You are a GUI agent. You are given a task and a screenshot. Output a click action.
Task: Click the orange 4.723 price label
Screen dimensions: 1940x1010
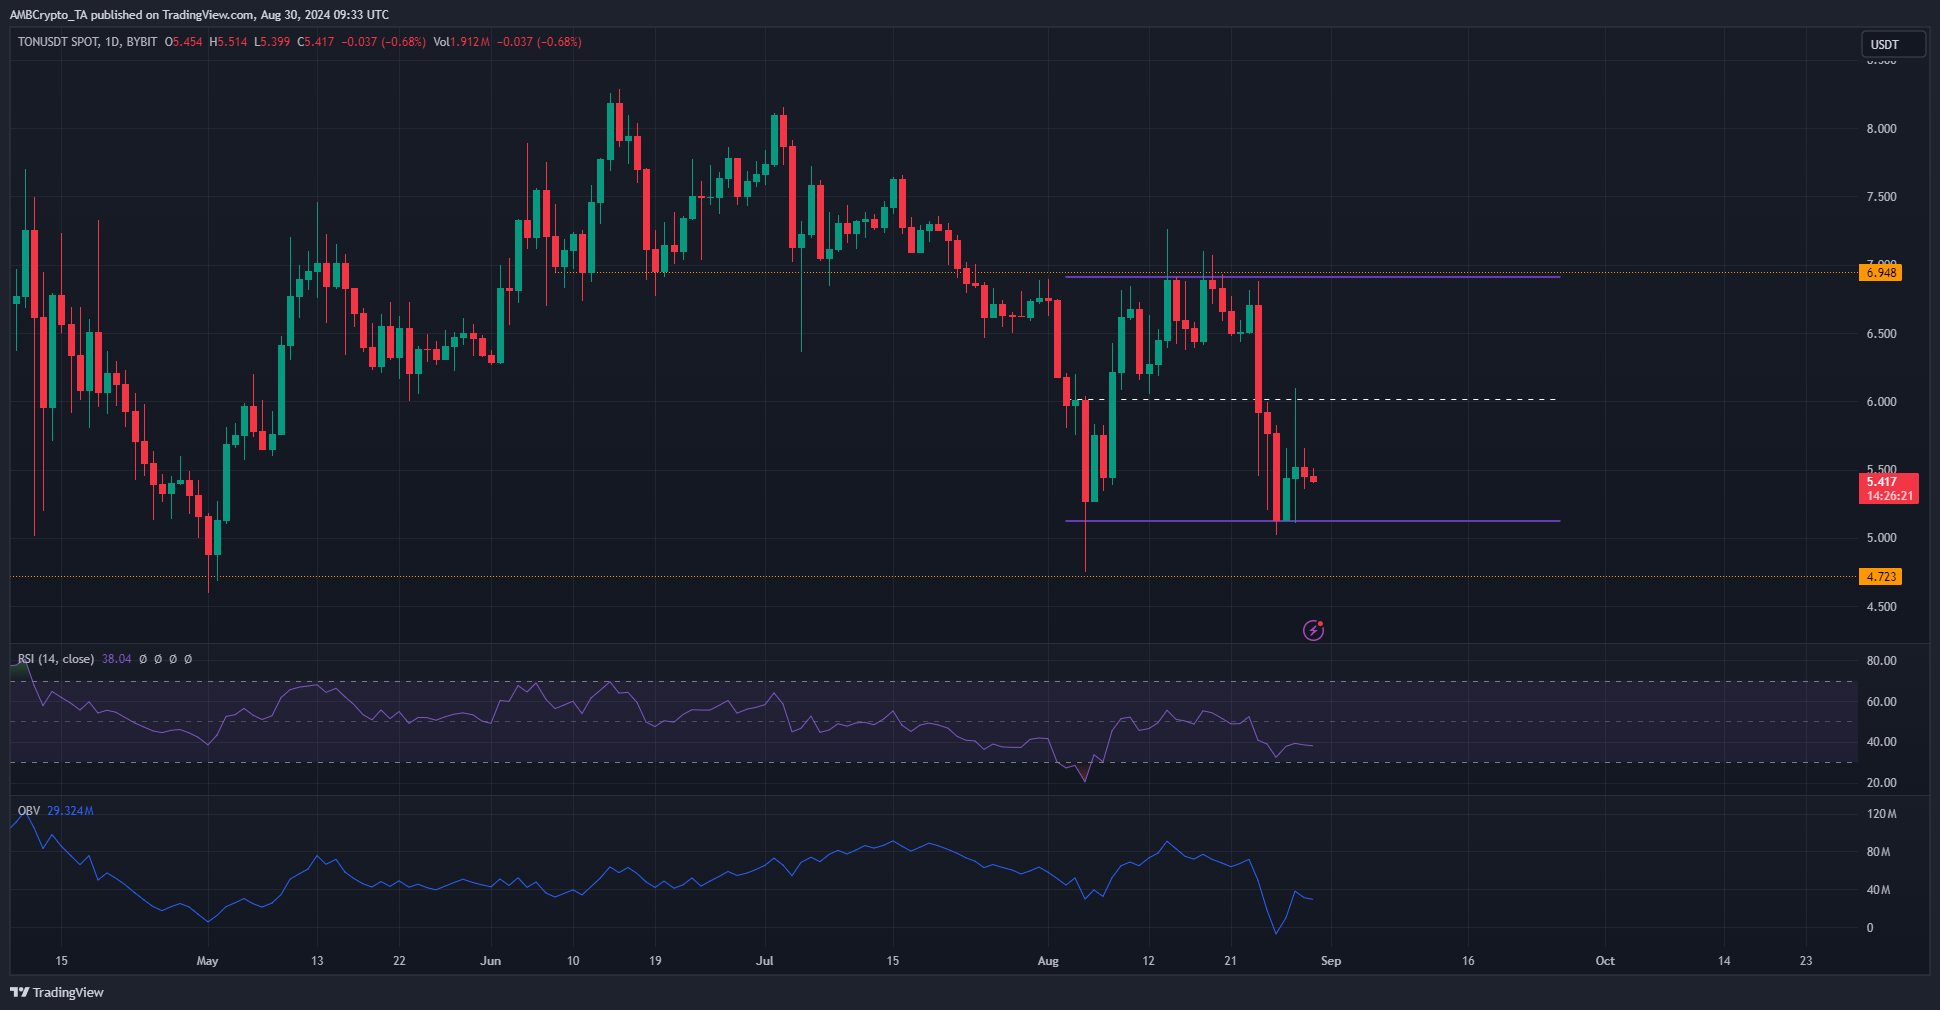pyautogui.click(x=1880, y=577)
